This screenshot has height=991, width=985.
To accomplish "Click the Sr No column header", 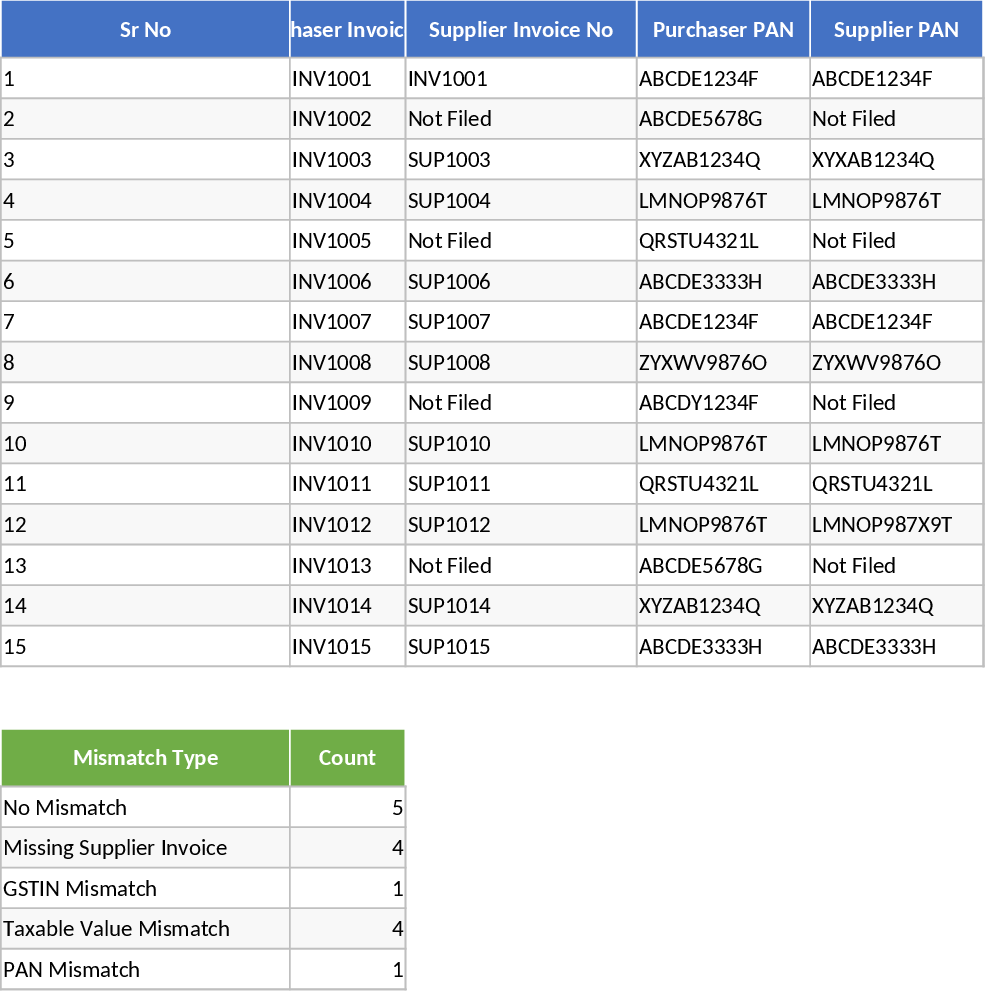I will tap(145, 29).
